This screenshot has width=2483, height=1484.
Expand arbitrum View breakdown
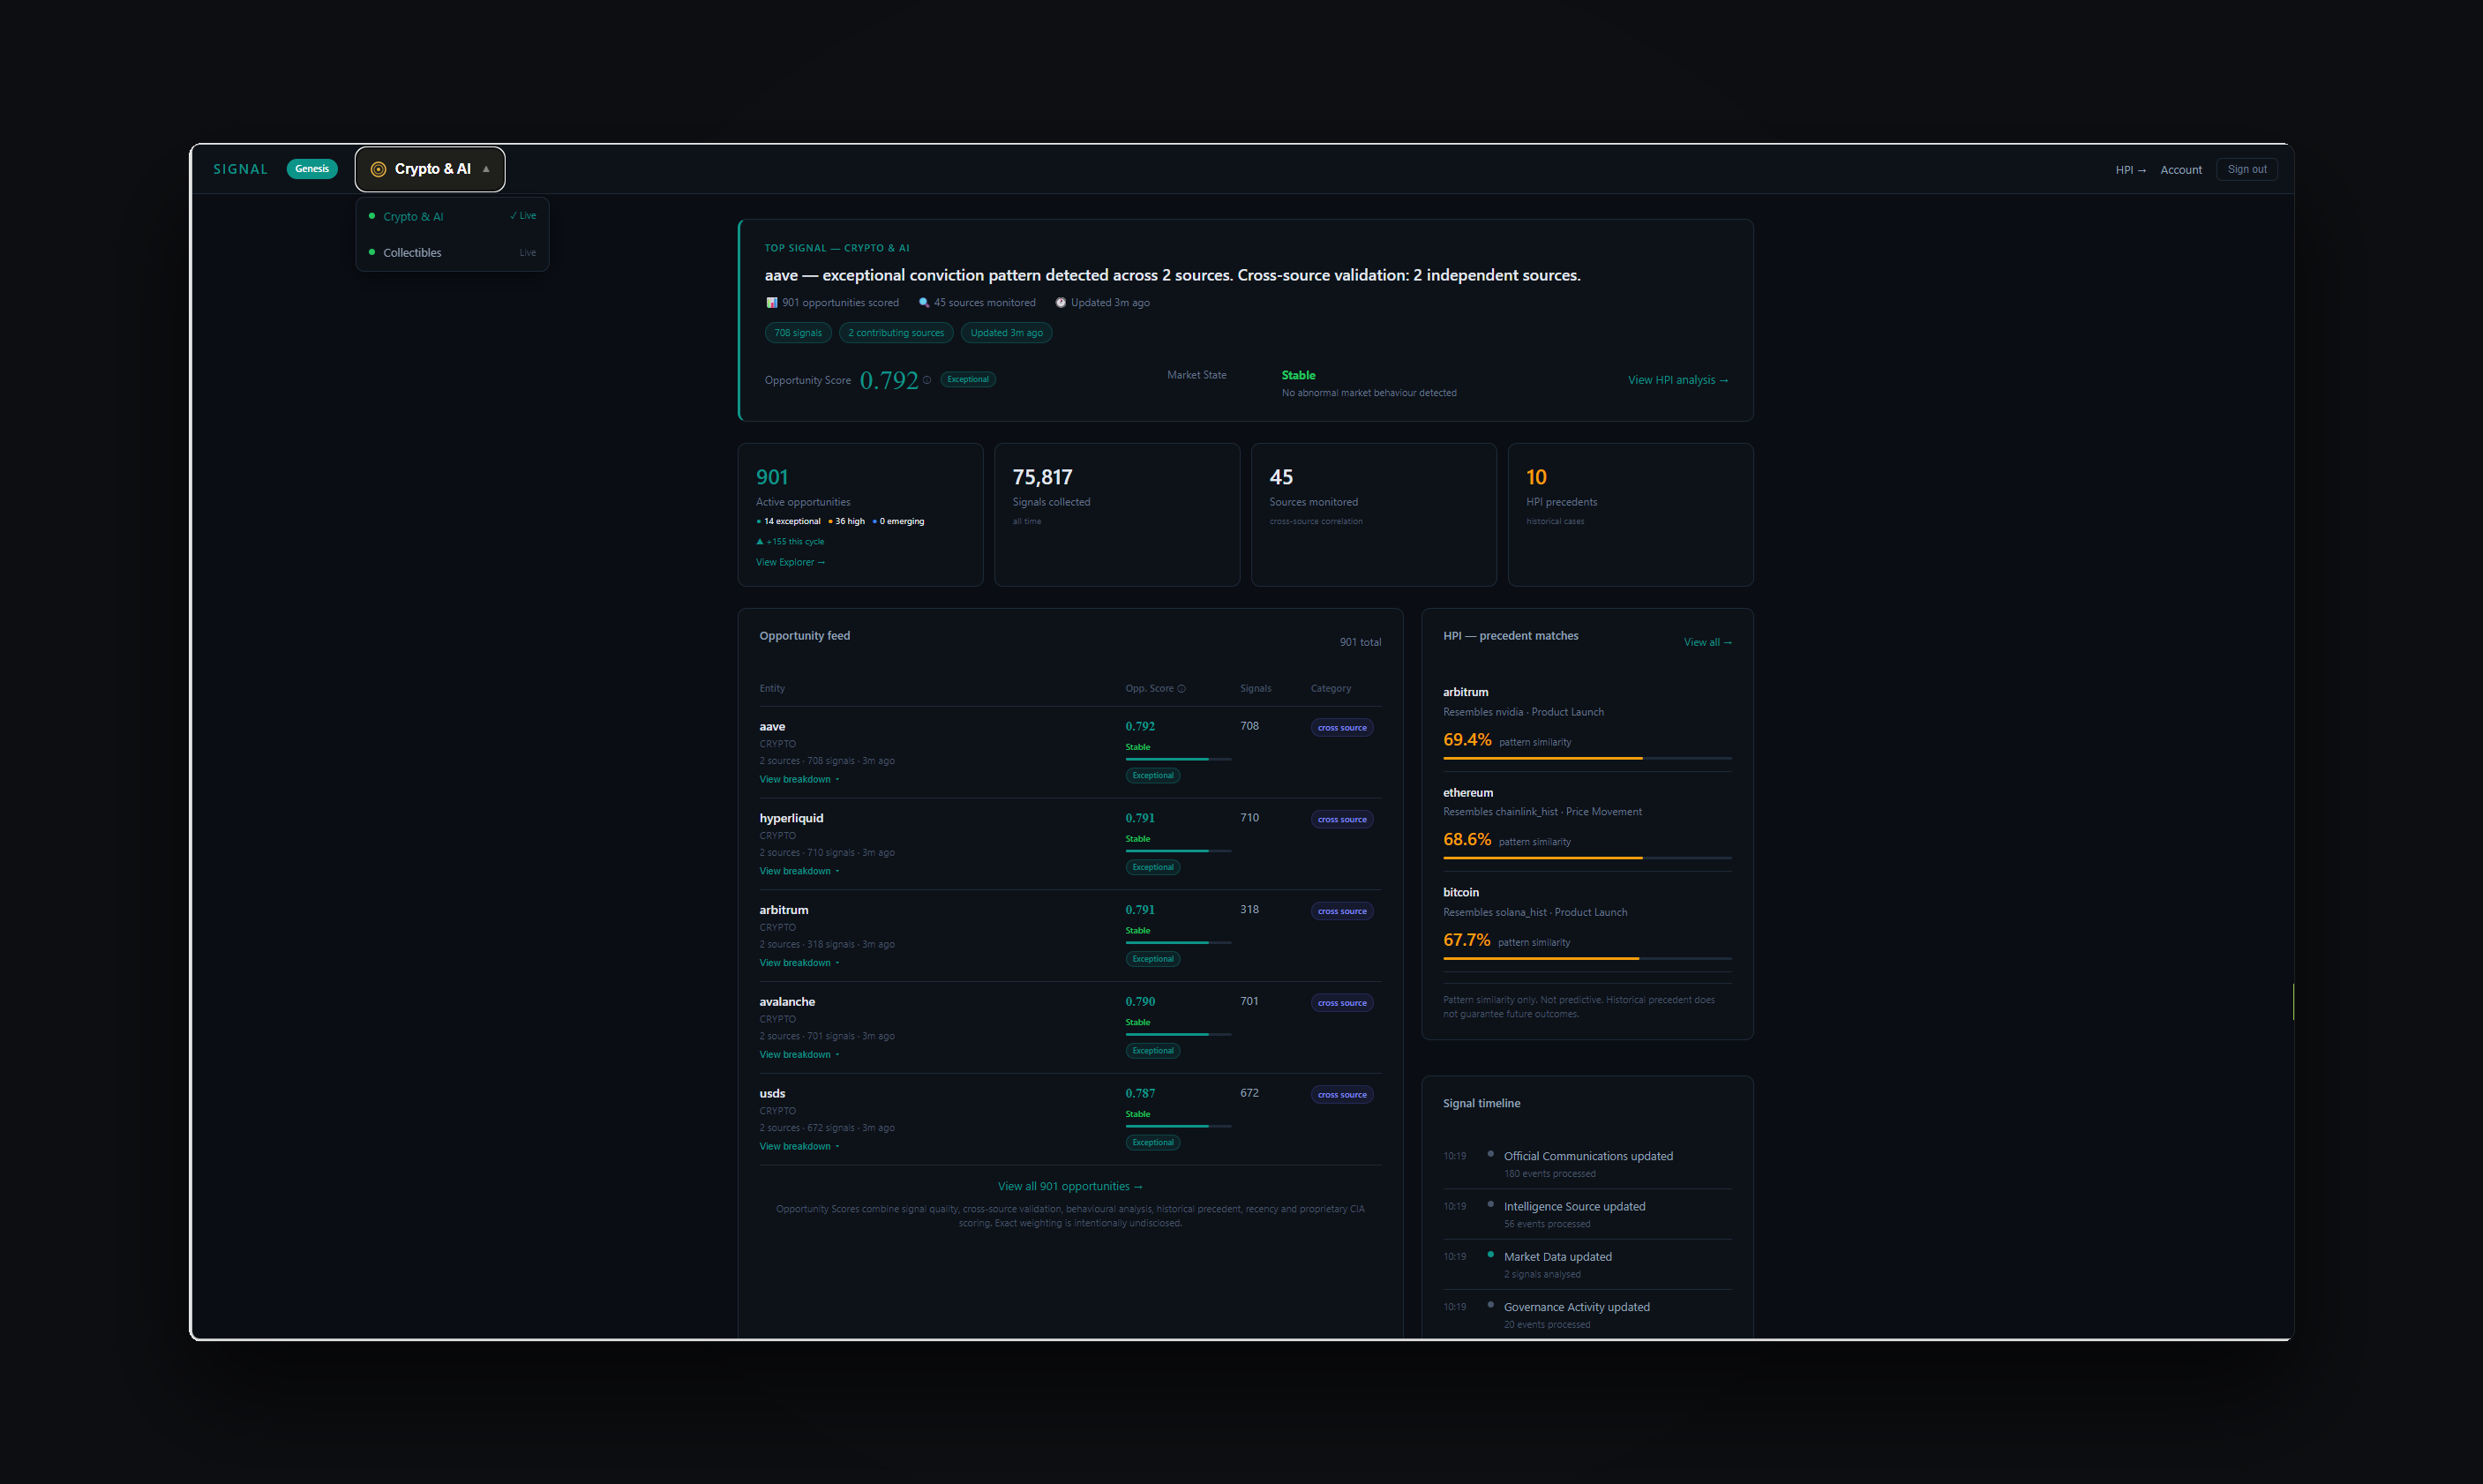[799, 964]
